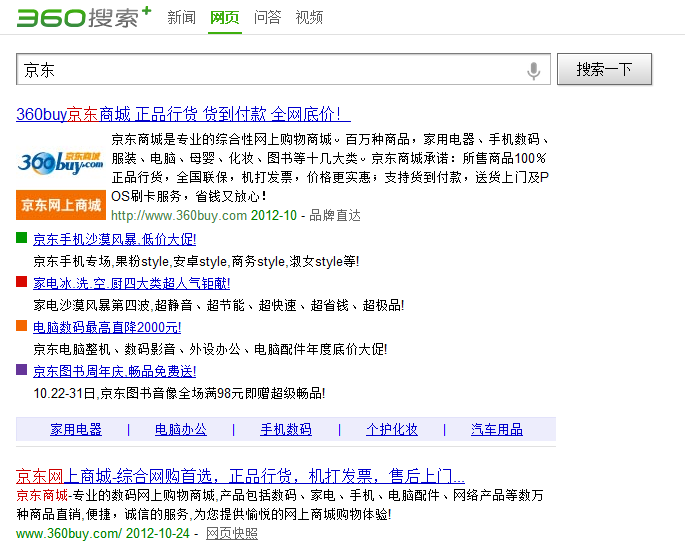This screenshot has width=685, height=549.
Task: Click into the search box containing 京东
Action: (x=270, y=70)
